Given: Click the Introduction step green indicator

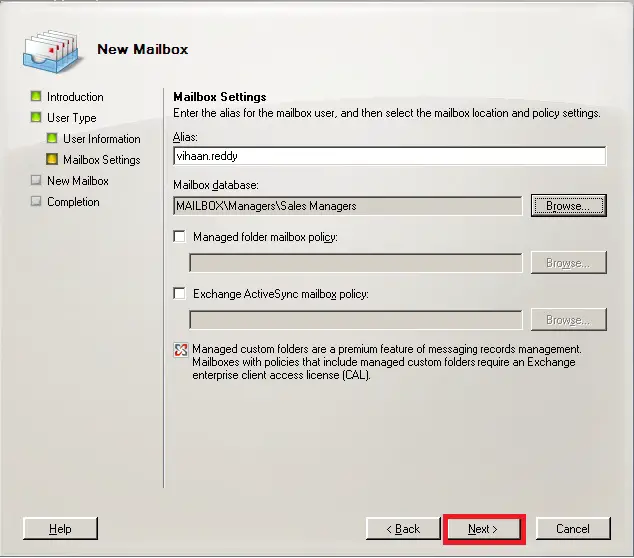Looking at the screenshot, I should pos(36,96).
